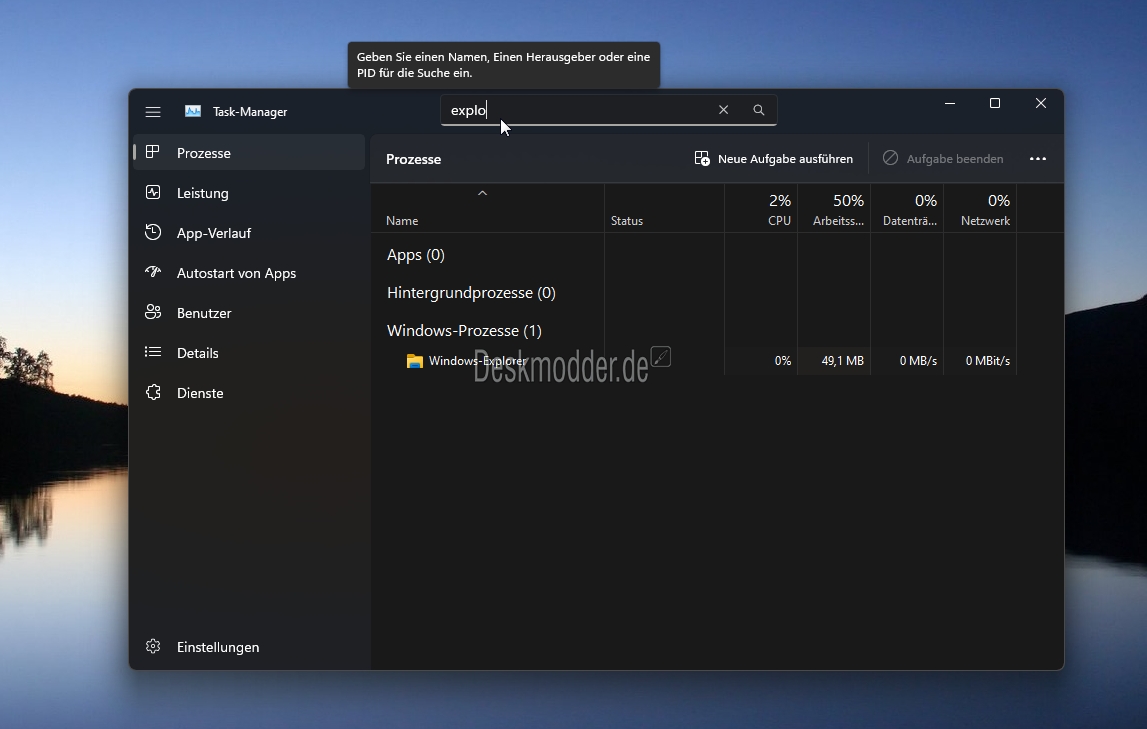Screen dimensions: 1147x729
Task: Collapse the sort chevron above Name
Action: (x=482, y=193)
